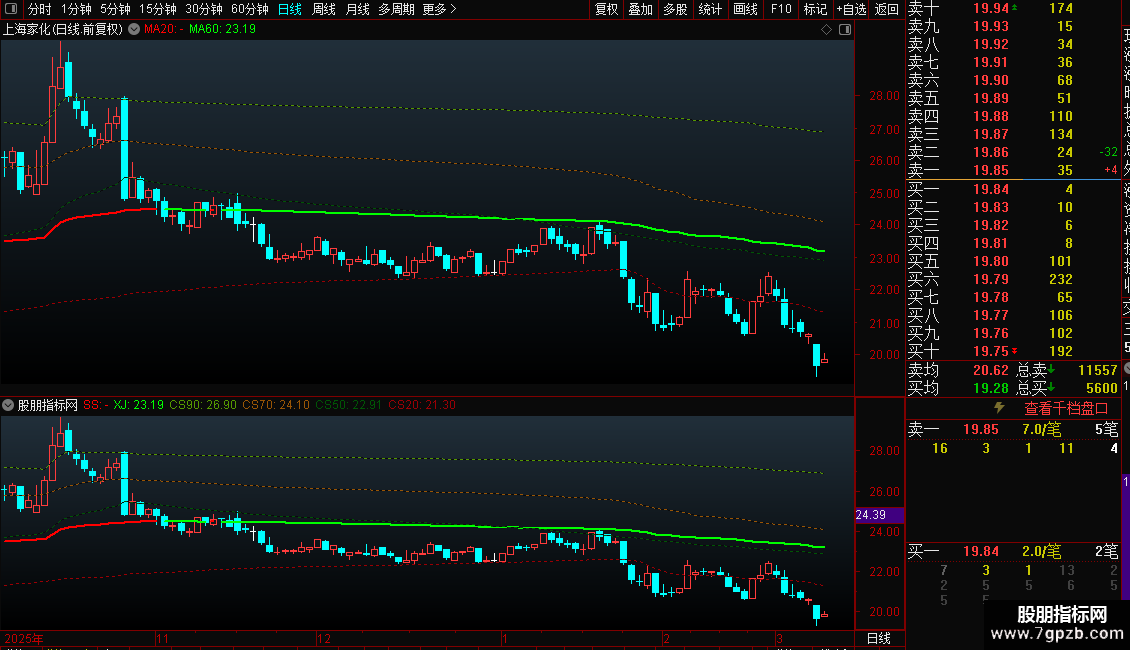Select the 卖十 19.94 order row
The height and width of the screenshot is (650, 1130).
pos(1013,8)
